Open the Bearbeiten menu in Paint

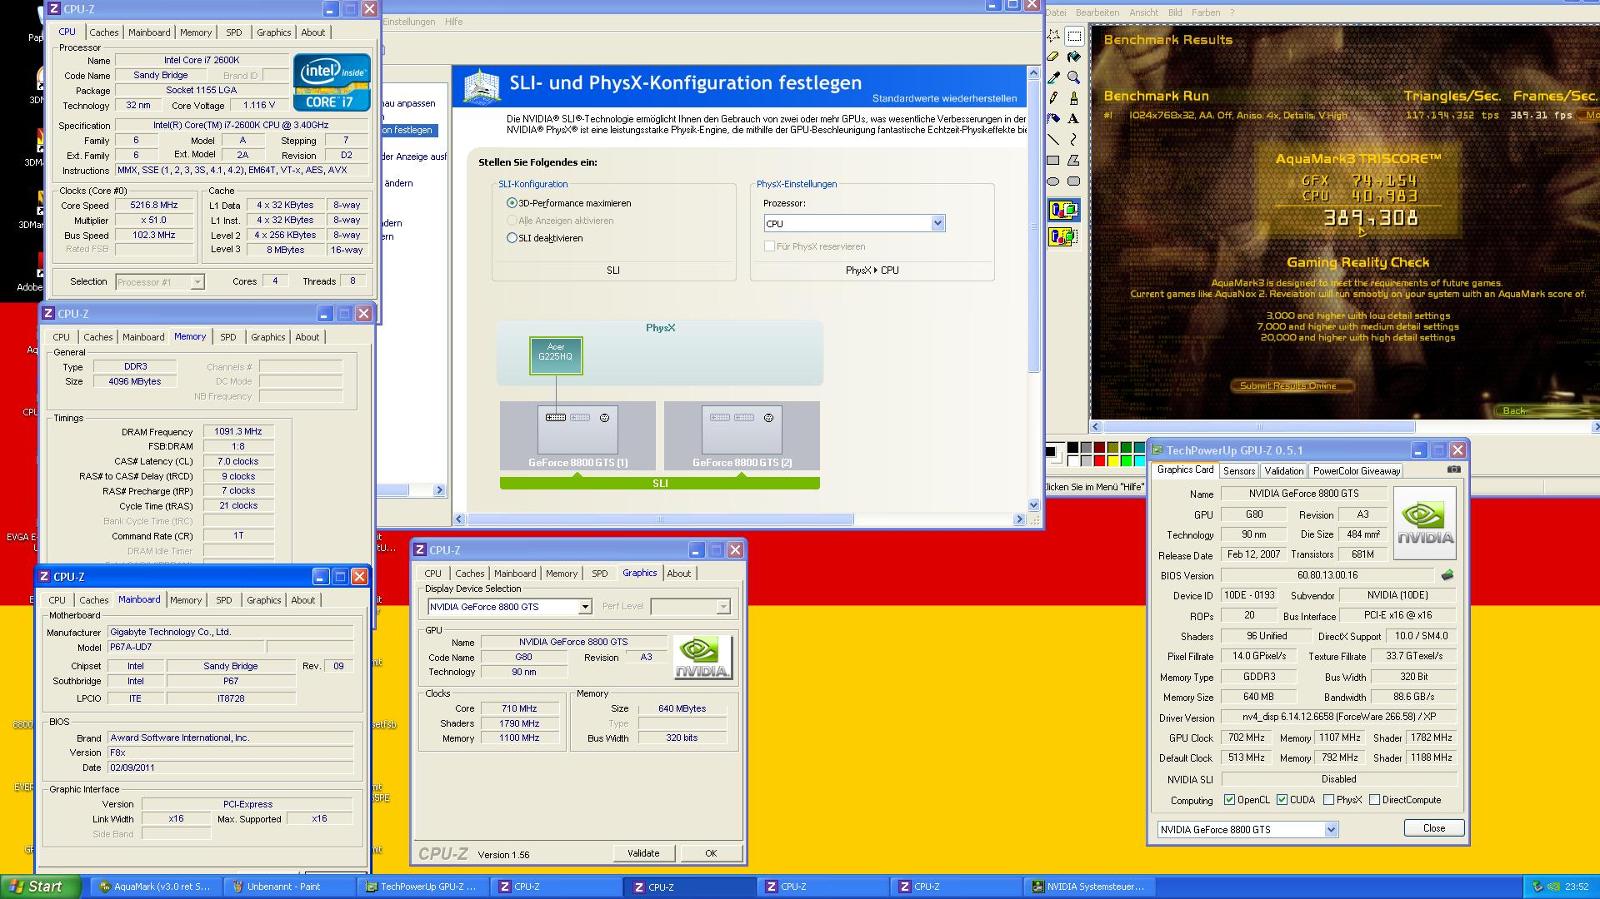click(1097, 13)
